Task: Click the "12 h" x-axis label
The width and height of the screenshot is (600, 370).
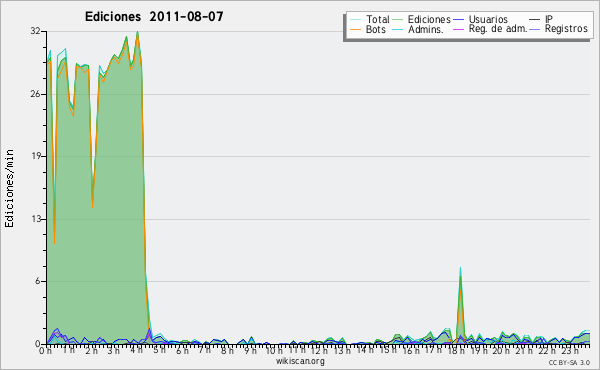Action: (318, 351)
